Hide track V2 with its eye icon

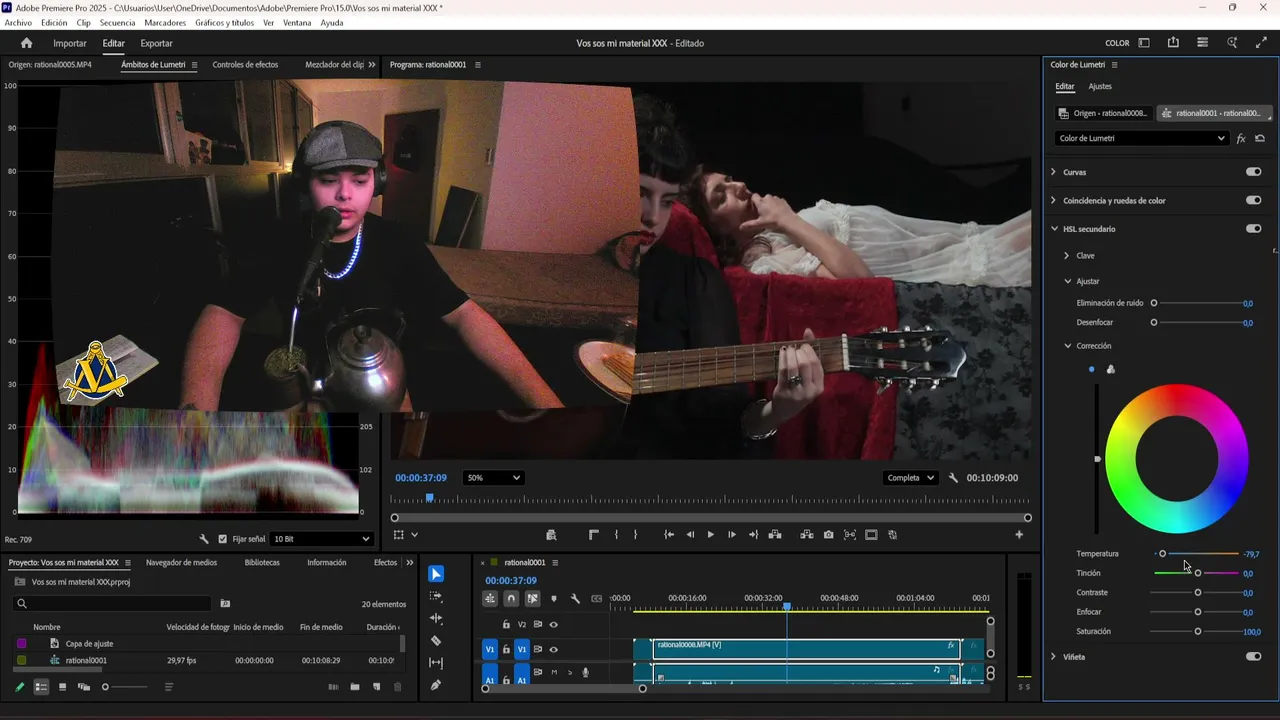553,624
